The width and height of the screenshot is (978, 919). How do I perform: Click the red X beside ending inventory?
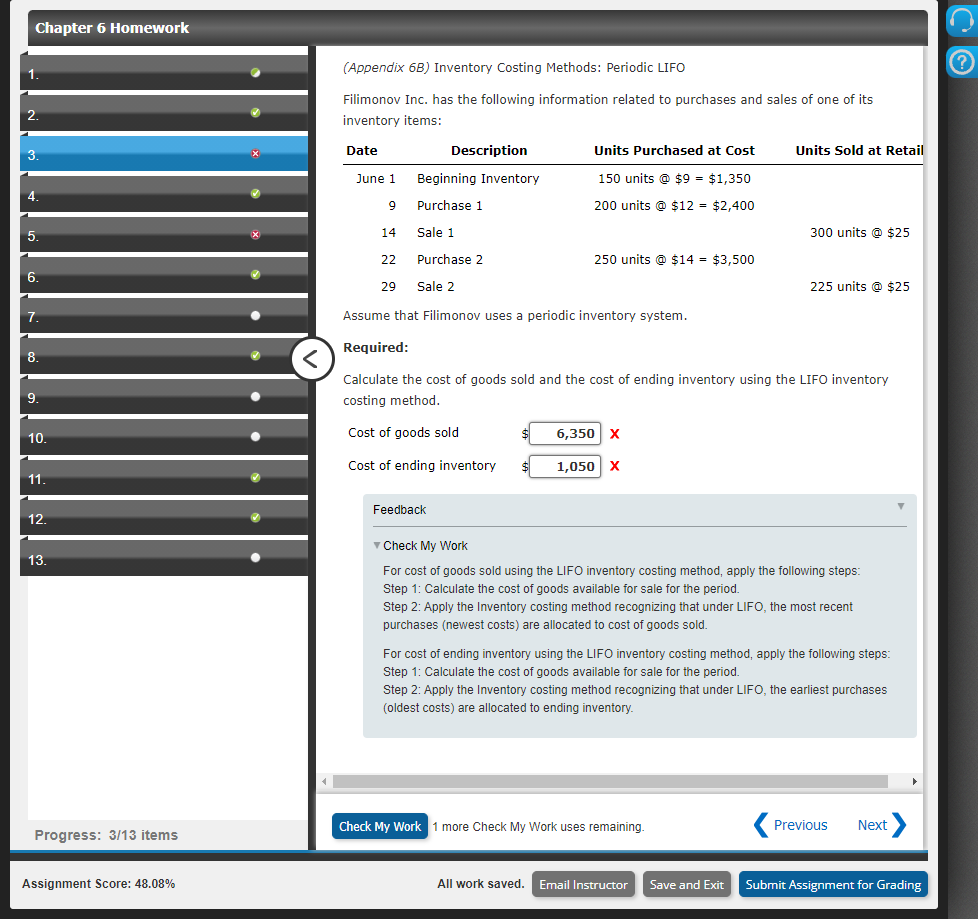point(614,466)
